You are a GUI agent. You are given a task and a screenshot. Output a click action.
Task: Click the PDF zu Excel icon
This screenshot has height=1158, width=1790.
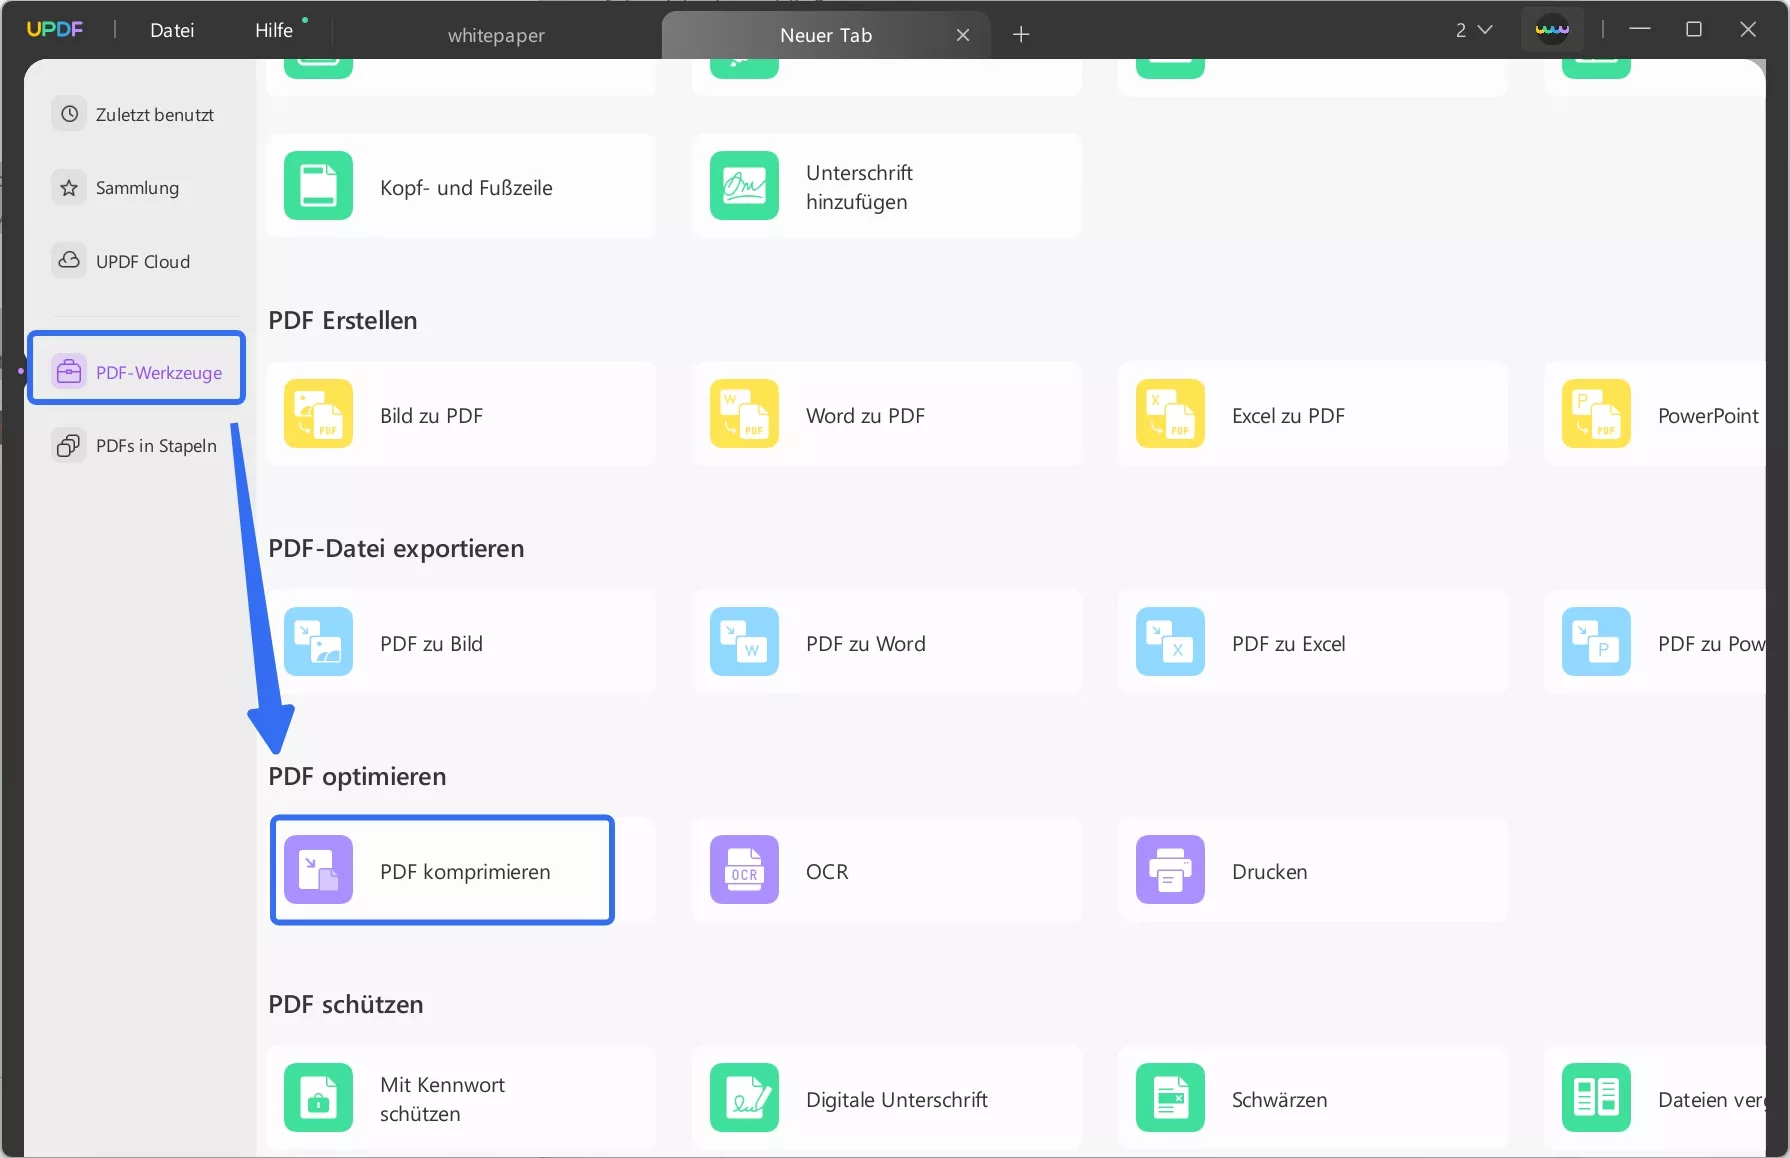pyautogui.click(x=1170, y=641)
